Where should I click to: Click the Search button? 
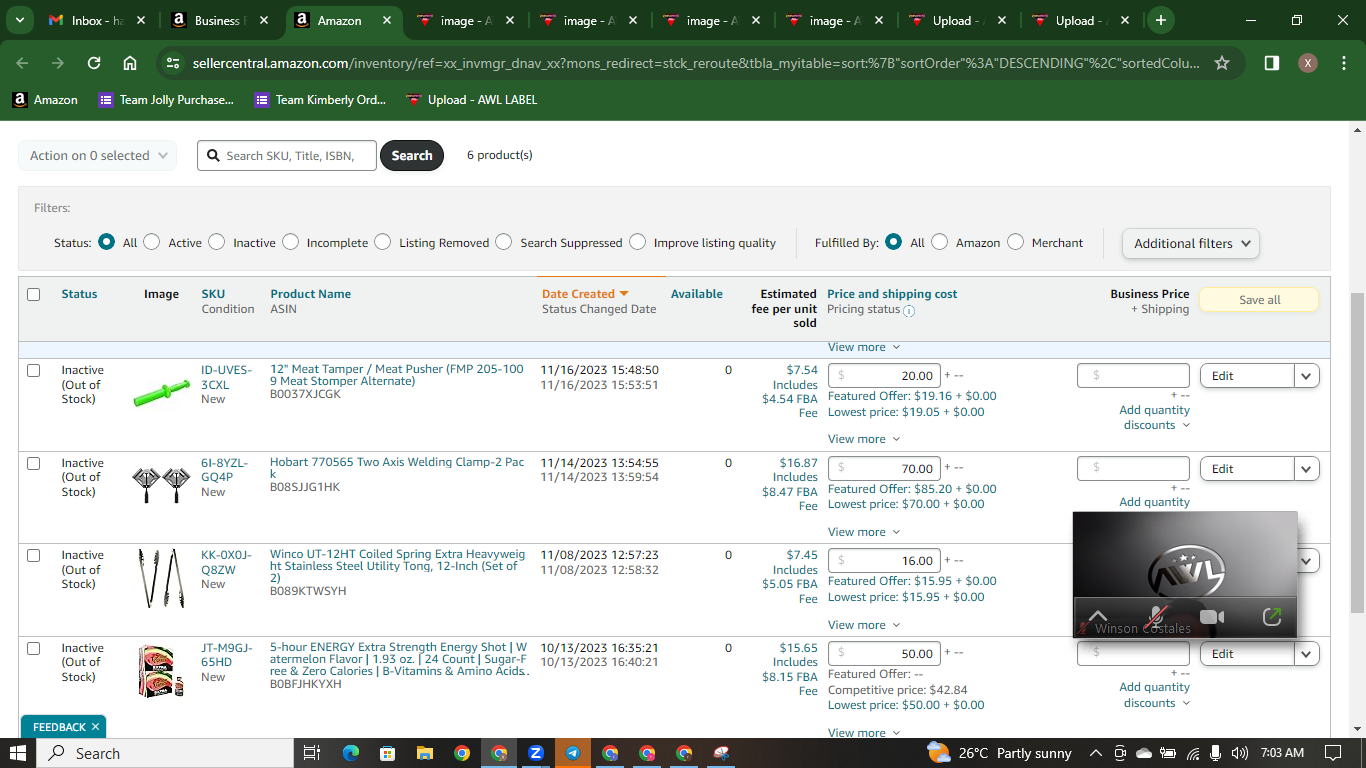tap(412, 155)
